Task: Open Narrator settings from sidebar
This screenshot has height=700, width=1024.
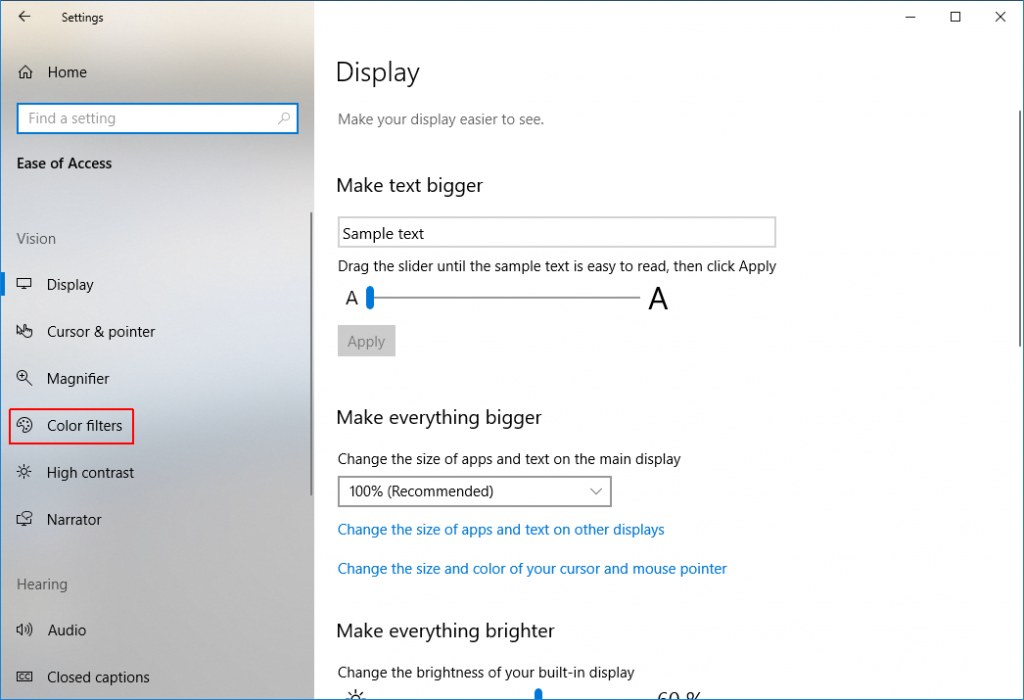Action: point(74,519)
